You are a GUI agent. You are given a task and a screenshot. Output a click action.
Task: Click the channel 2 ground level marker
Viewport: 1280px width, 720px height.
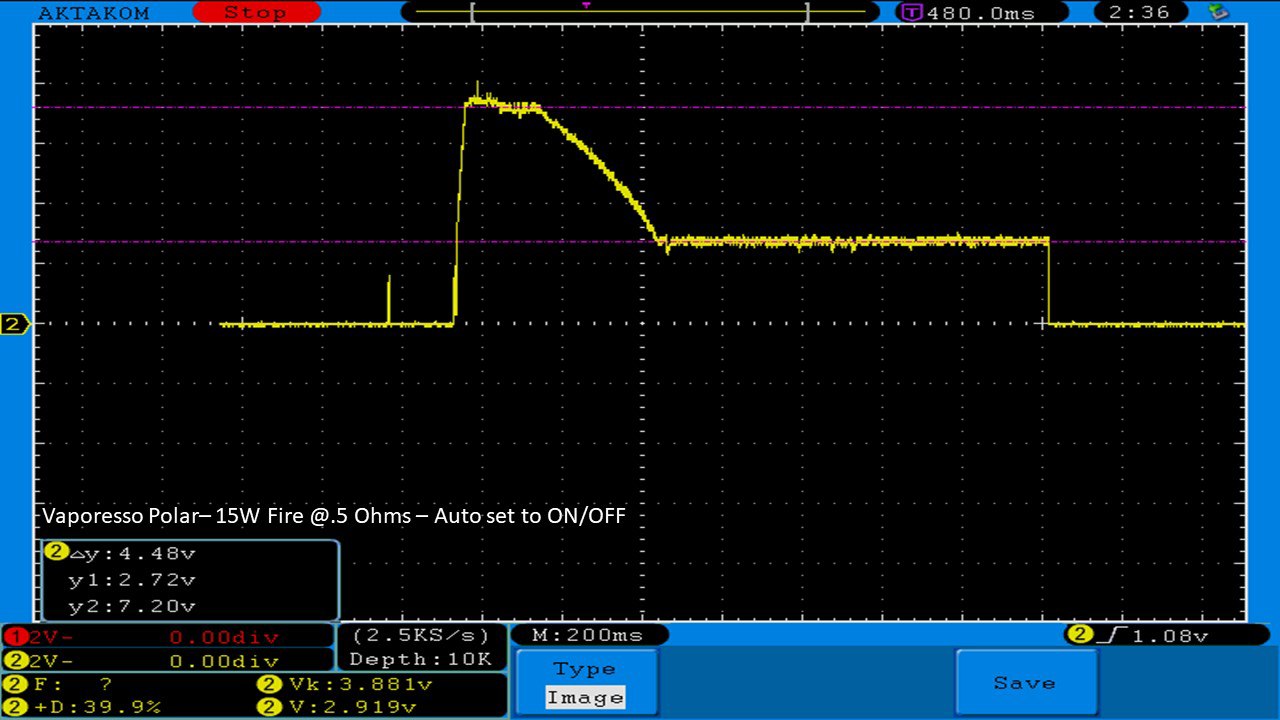point(15,324)
